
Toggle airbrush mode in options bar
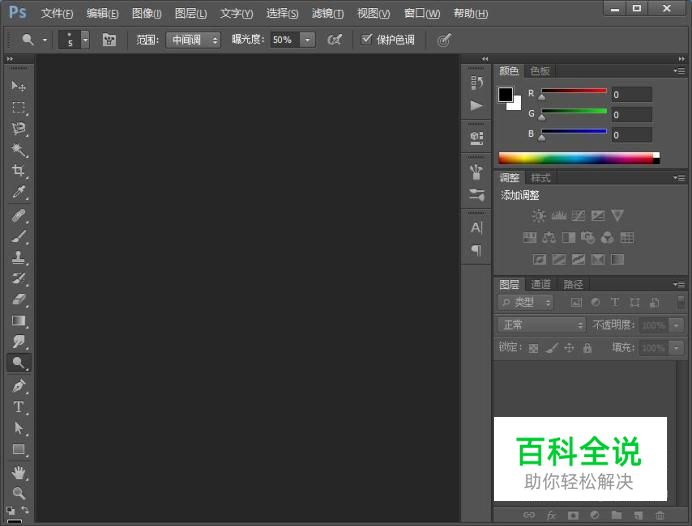pyautogui.click(x=335, y=40)
